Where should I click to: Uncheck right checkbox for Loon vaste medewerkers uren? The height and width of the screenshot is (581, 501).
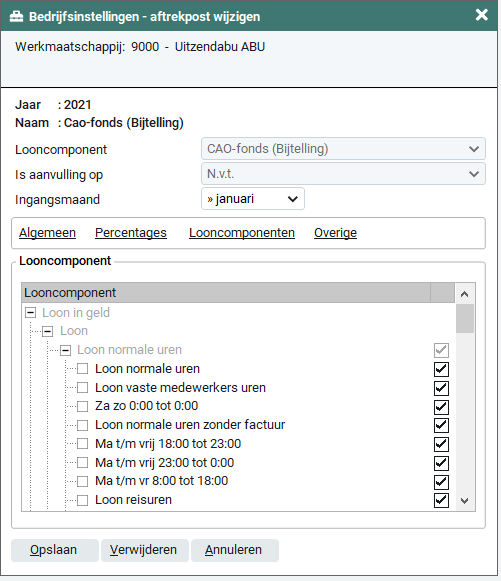(x=441, y=388)
